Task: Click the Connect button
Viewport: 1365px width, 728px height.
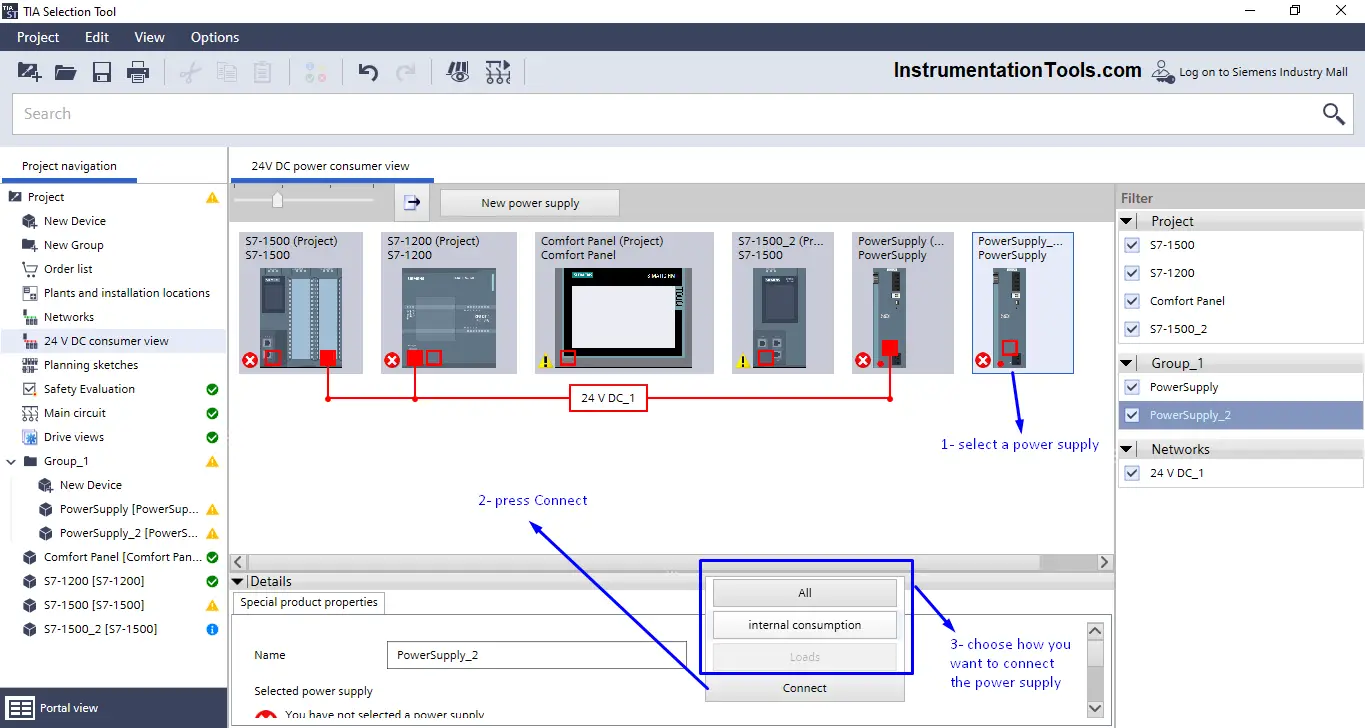Action: click(x=805, y=688)
